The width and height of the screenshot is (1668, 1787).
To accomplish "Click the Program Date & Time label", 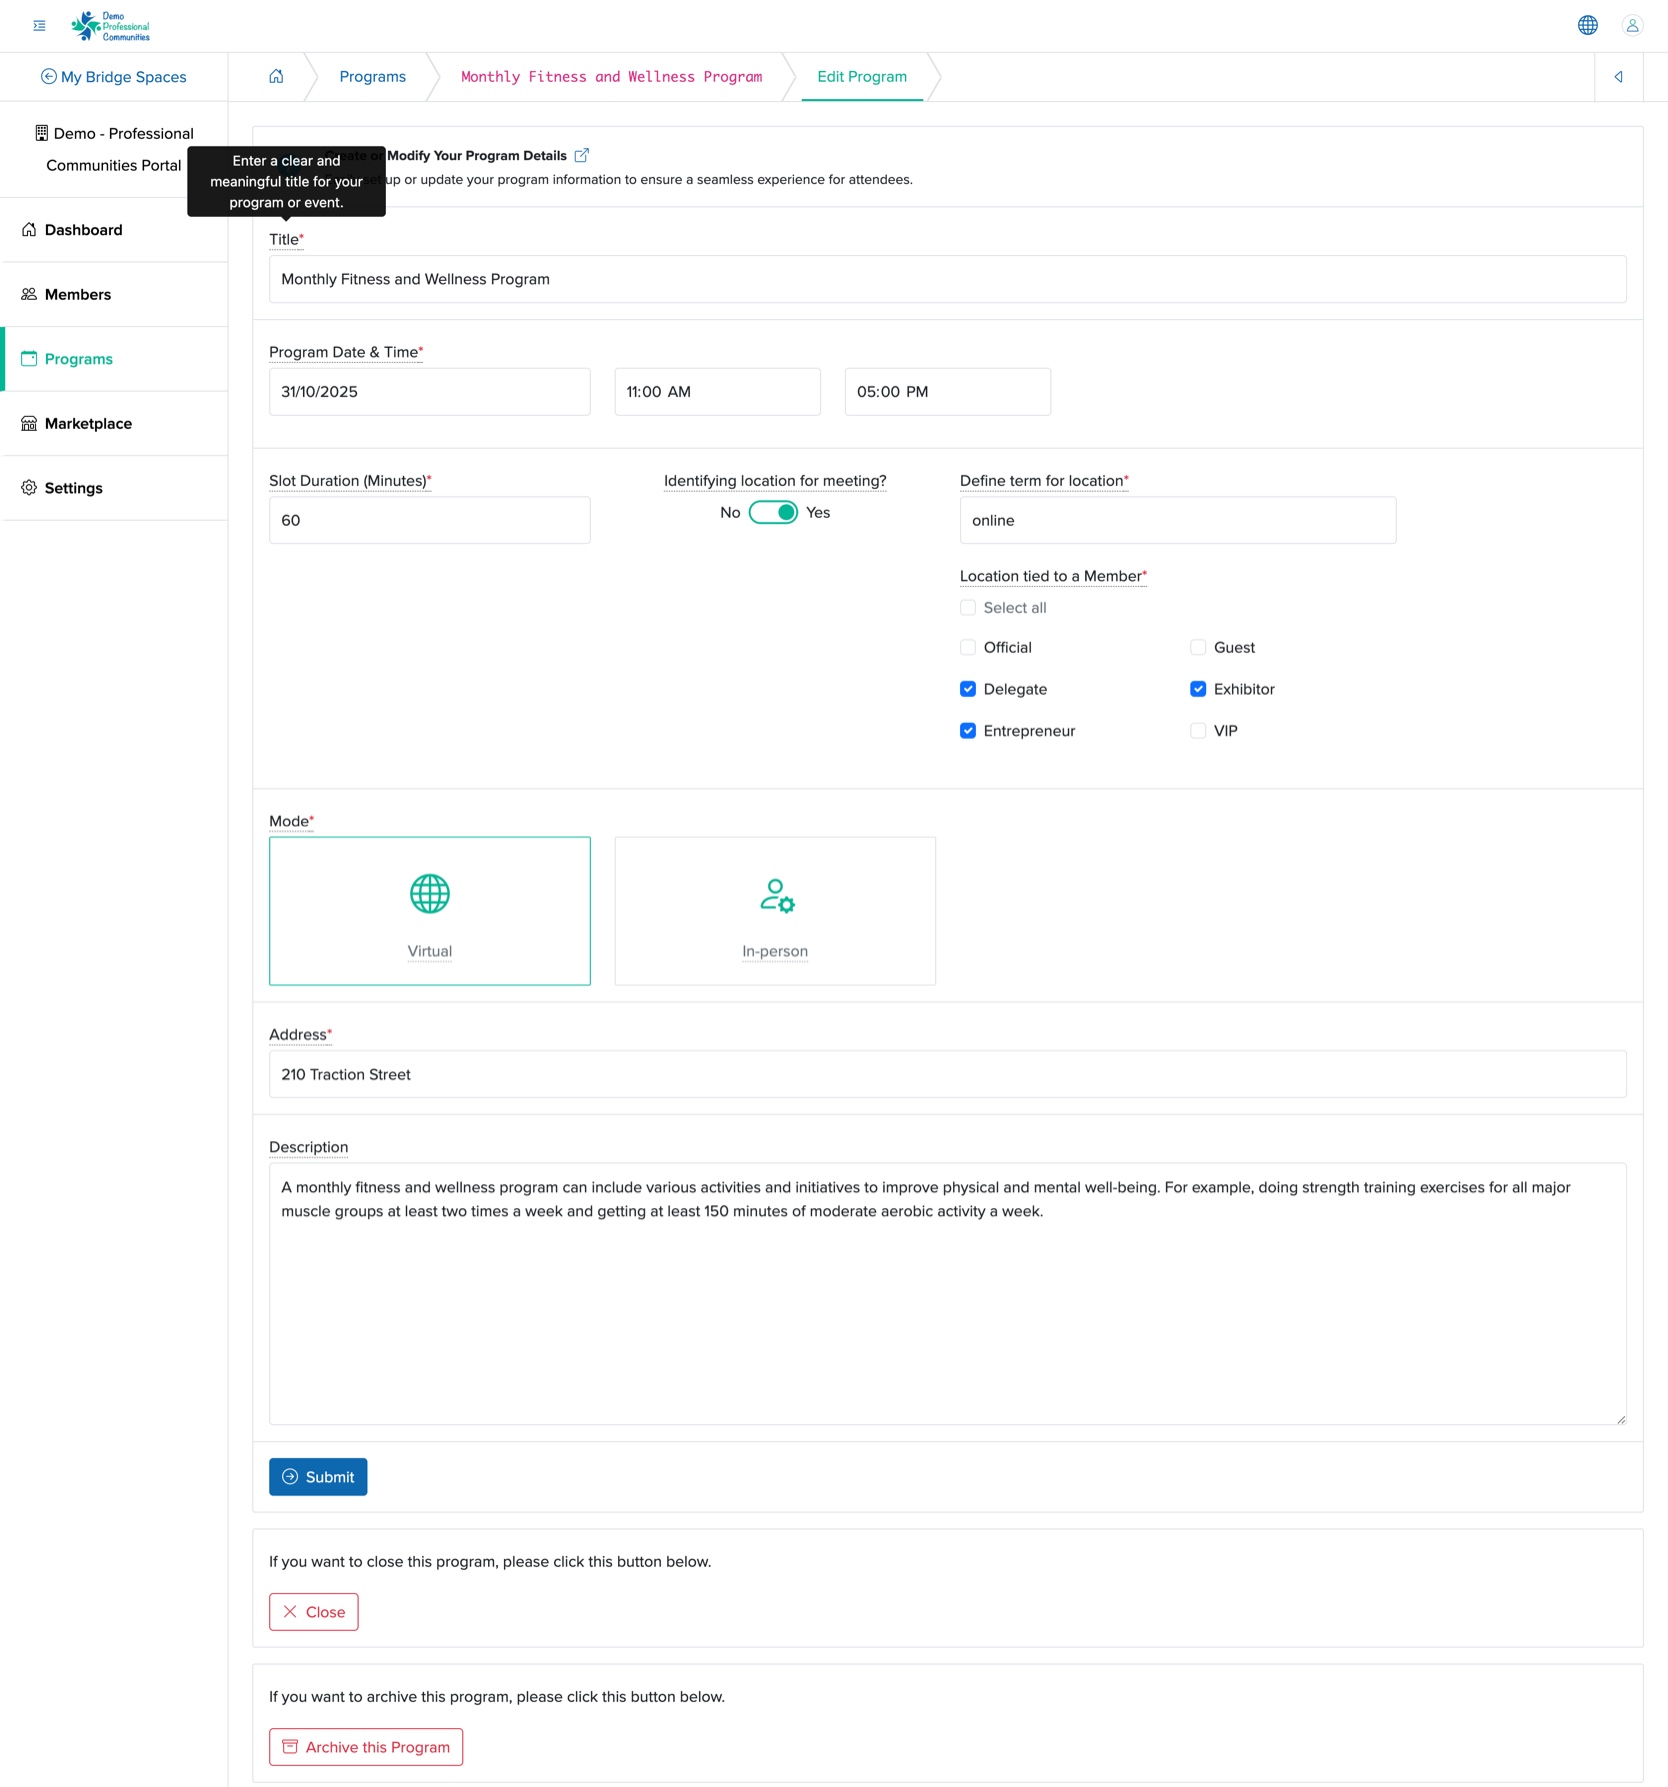I will (x=346, y=352).
